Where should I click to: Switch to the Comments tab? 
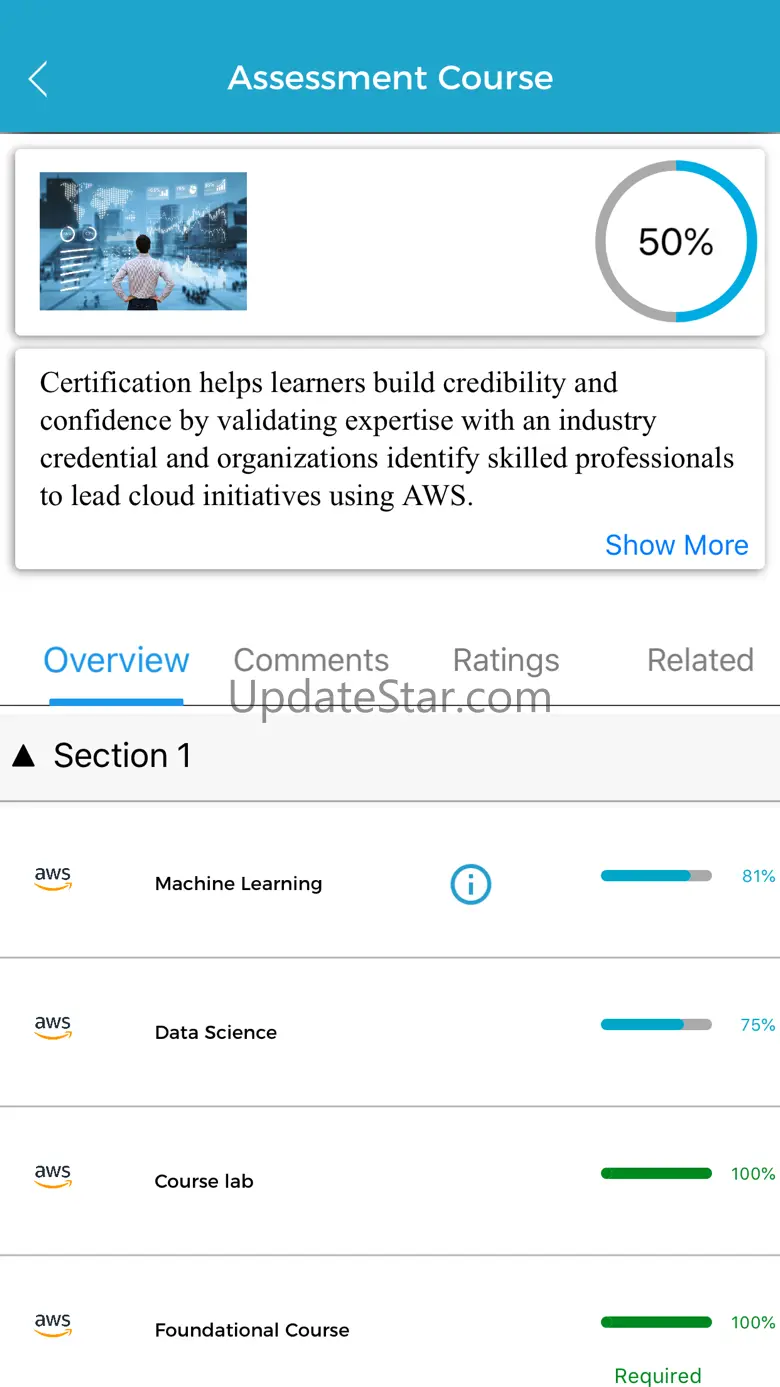311,660
